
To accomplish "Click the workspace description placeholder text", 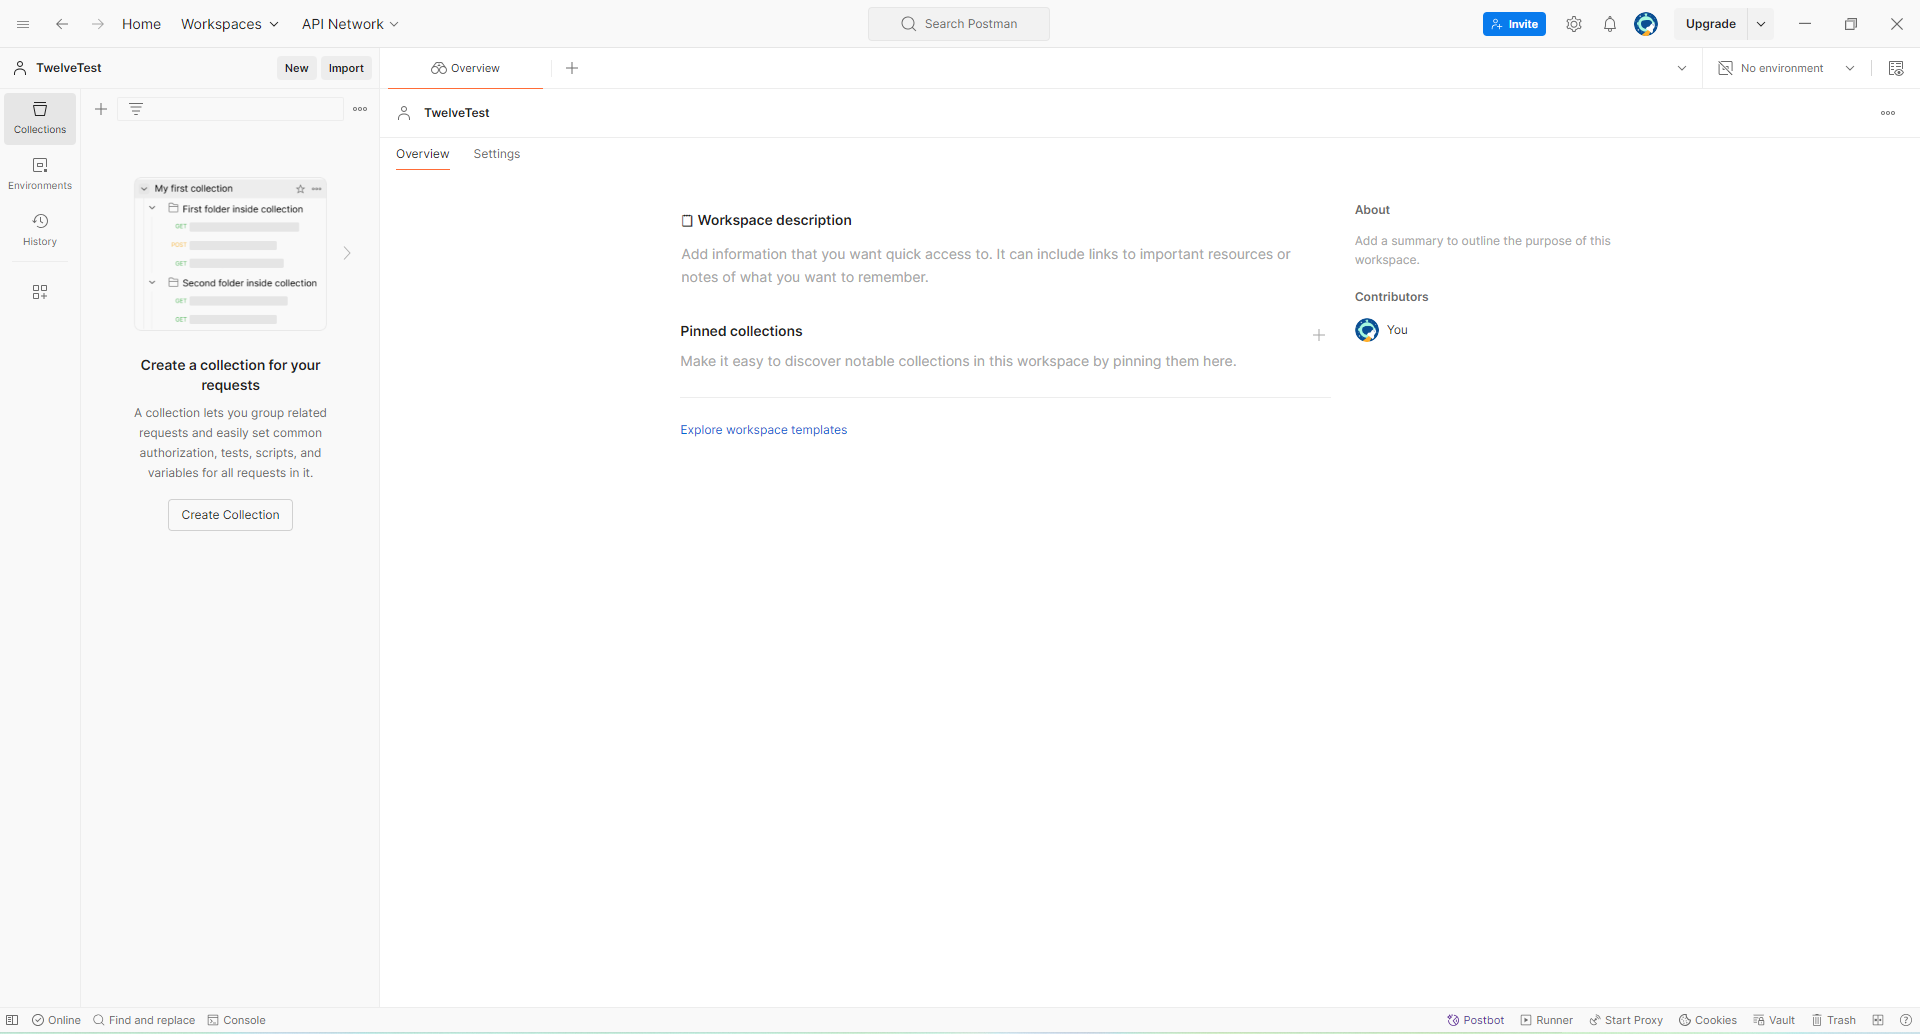I will (x=986, y=266).
